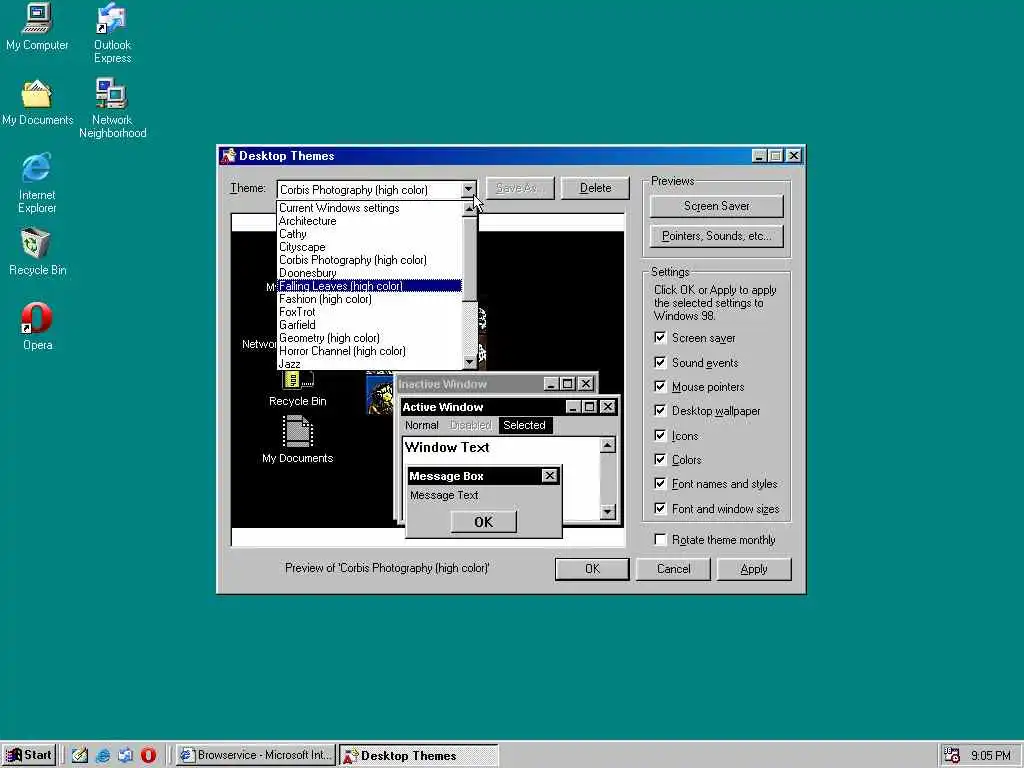The image size is (1024, 768).
Task: Toggle Sound events checkbox
Action: [x=660, y=362]
